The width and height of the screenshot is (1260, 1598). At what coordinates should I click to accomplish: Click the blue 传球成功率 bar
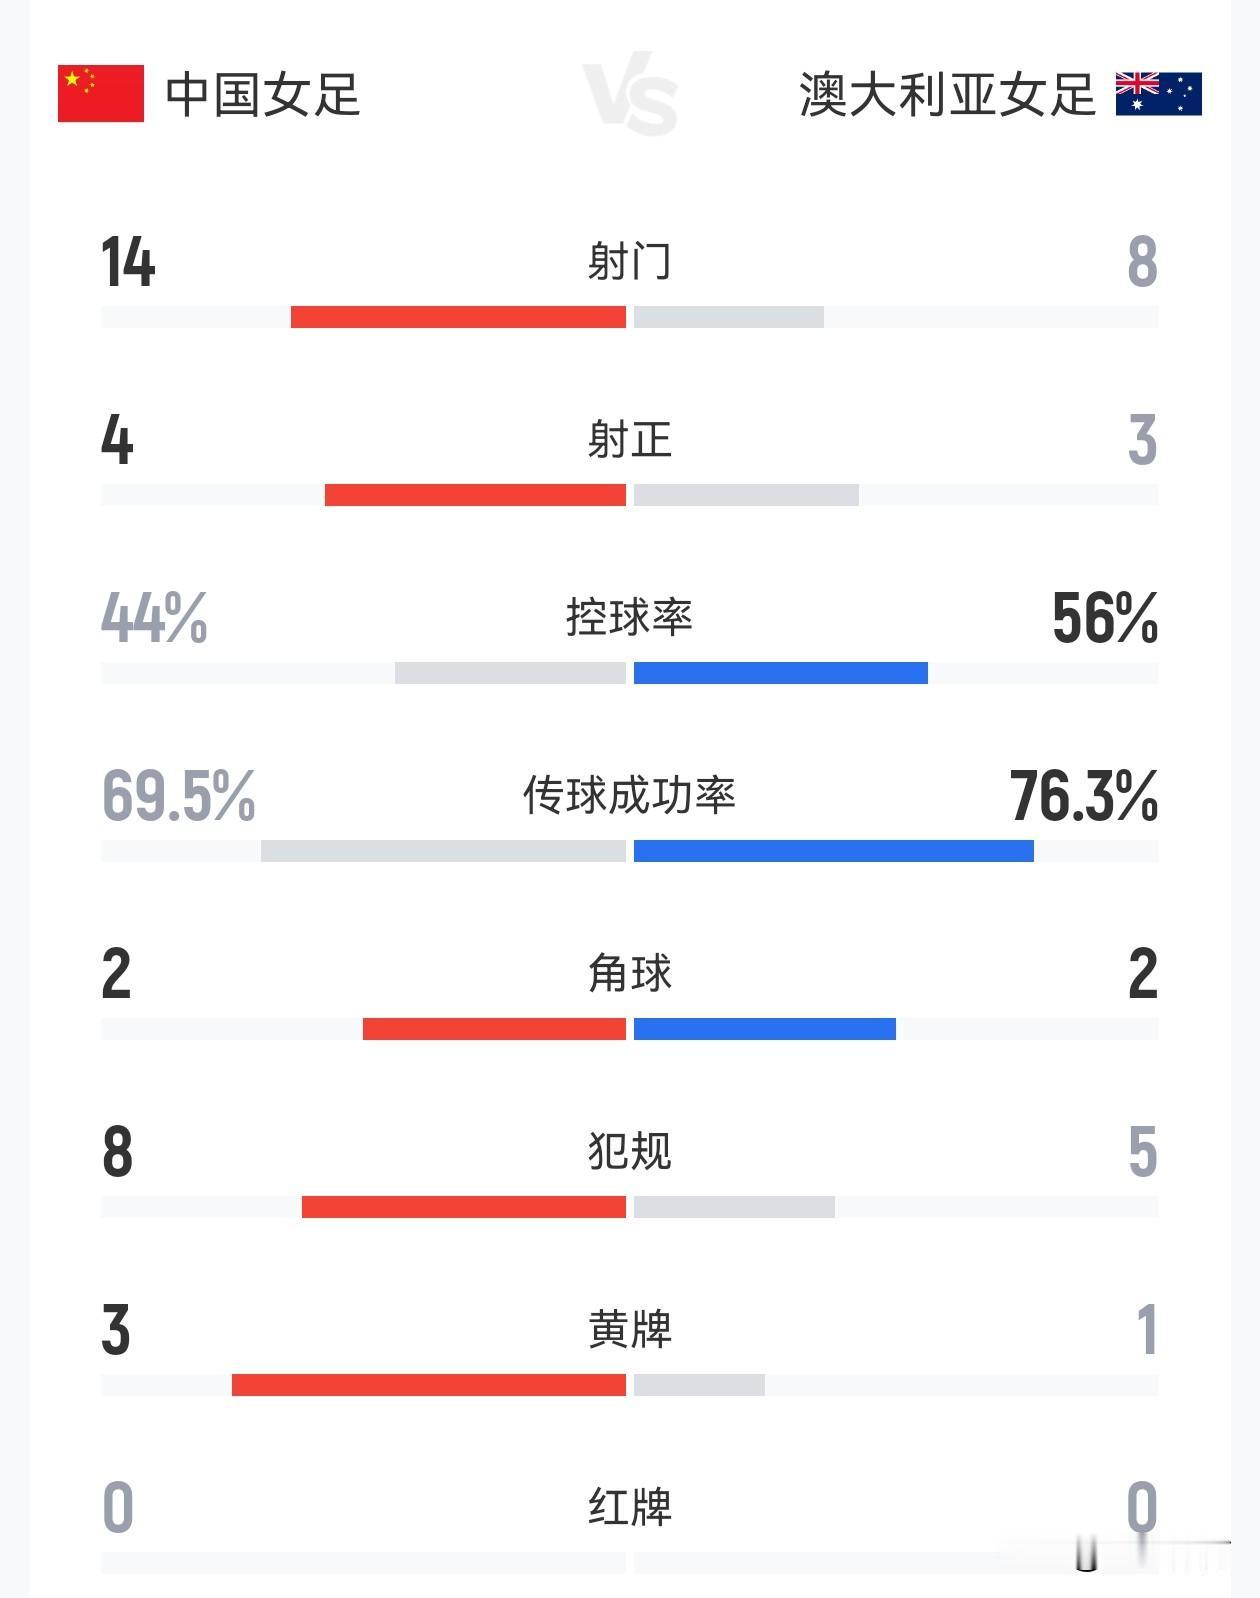coord(833,851)
